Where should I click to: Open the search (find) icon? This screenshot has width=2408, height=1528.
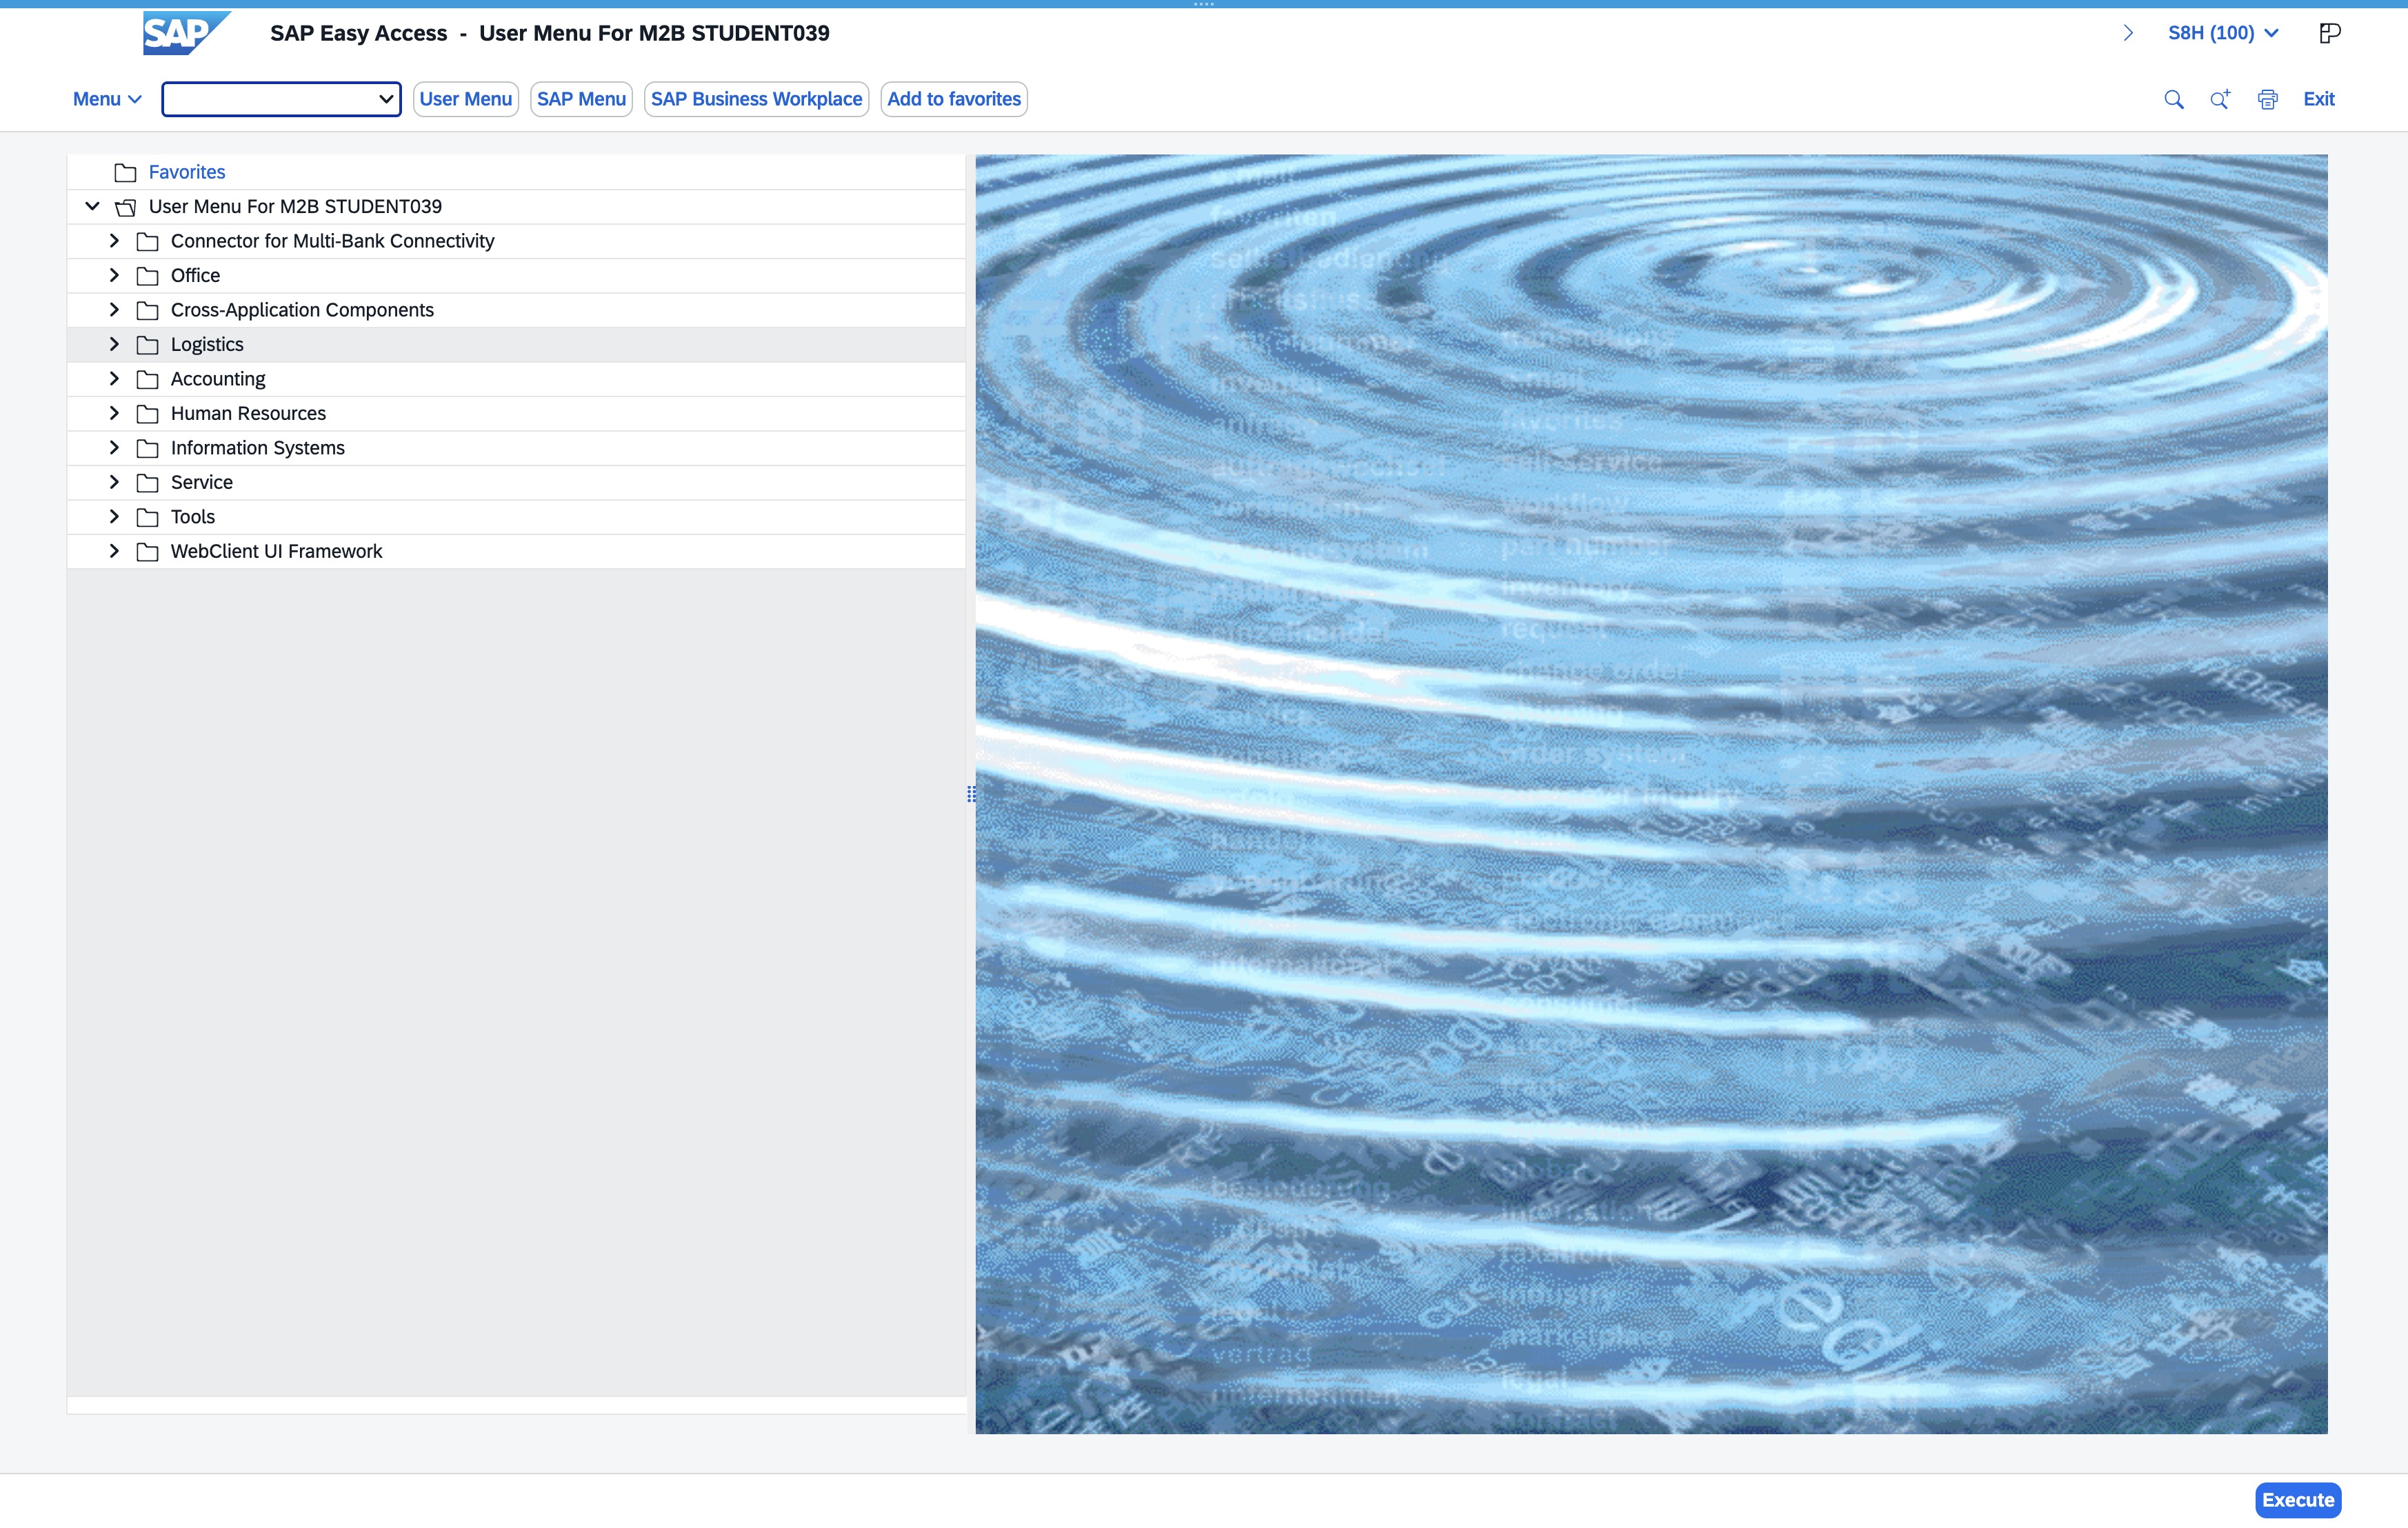pos(2173,99)
